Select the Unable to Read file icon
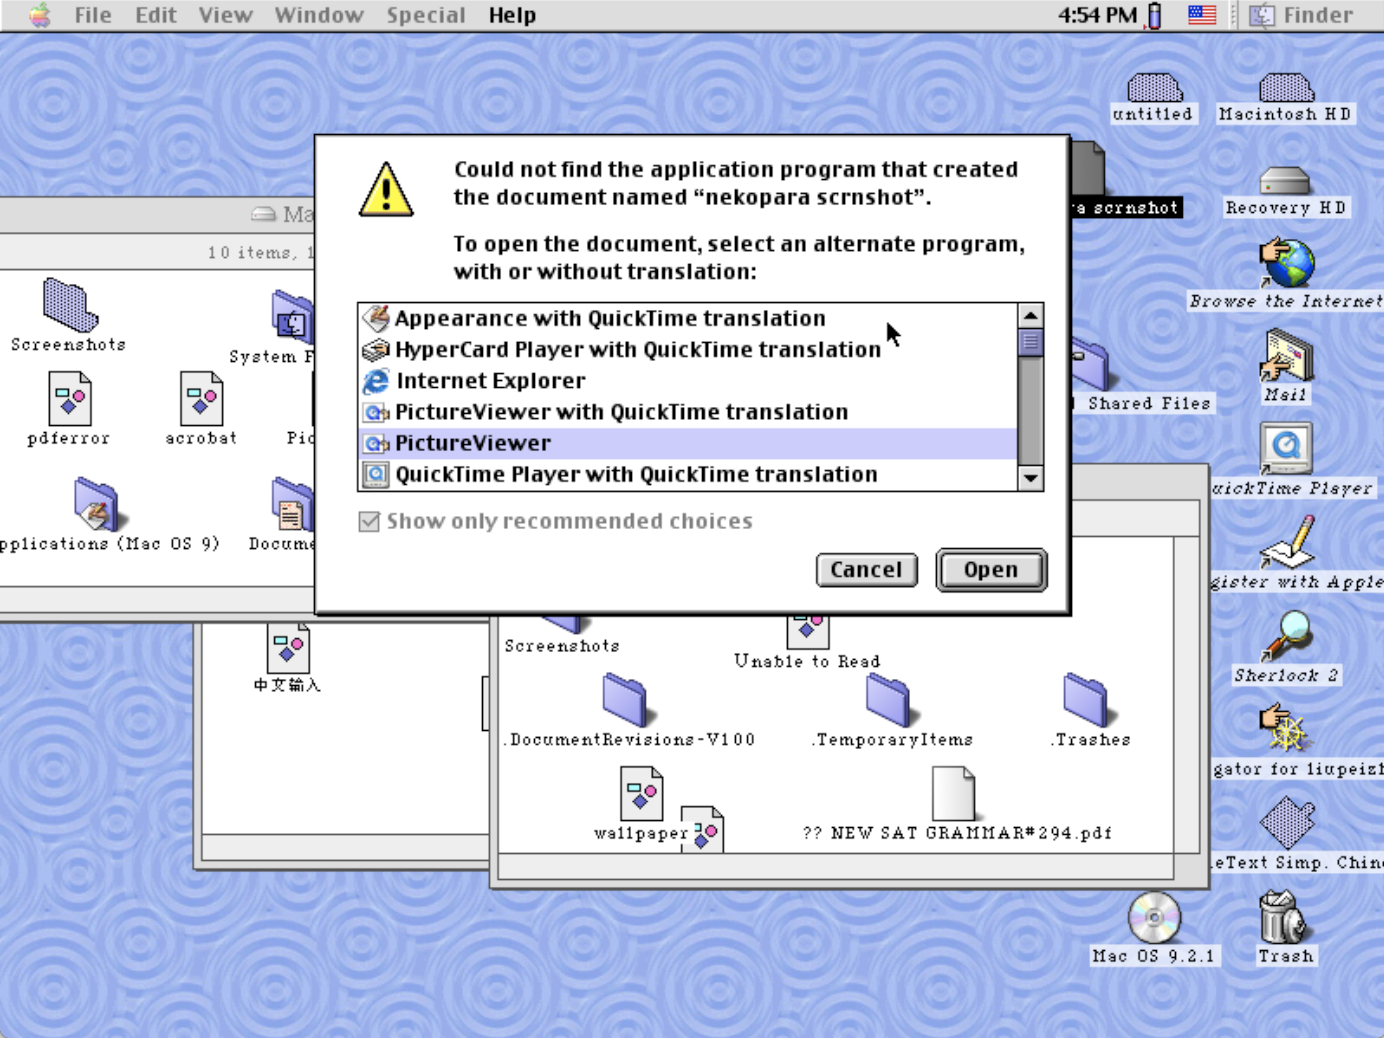This screenshot has height=1038, width=1384. pyautogui.click(x=807, y=631)
